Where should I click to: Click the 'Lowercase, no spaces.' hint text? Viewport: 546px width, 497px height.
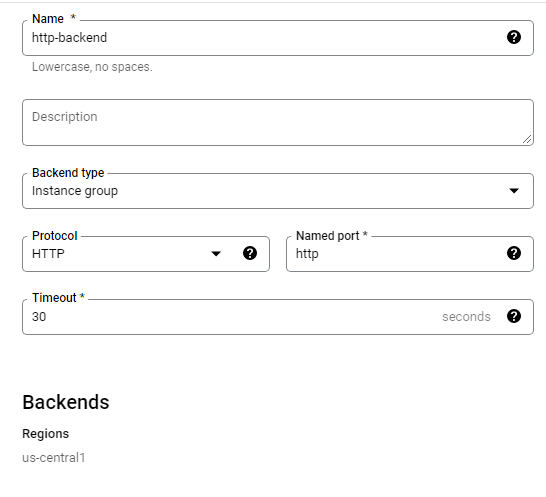(x=92, y=67)
